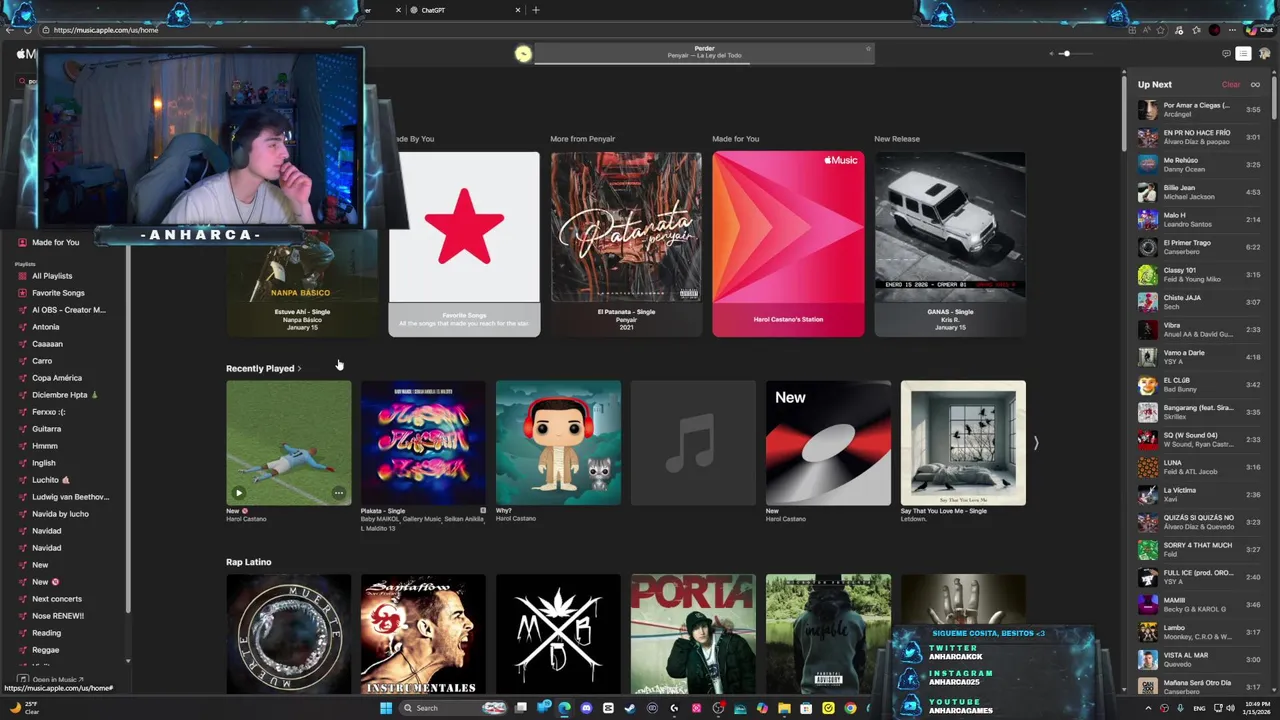Screen dimensions: 1280x720
Task: Click the yellow play/pause control in player
Action: (523, 54)
